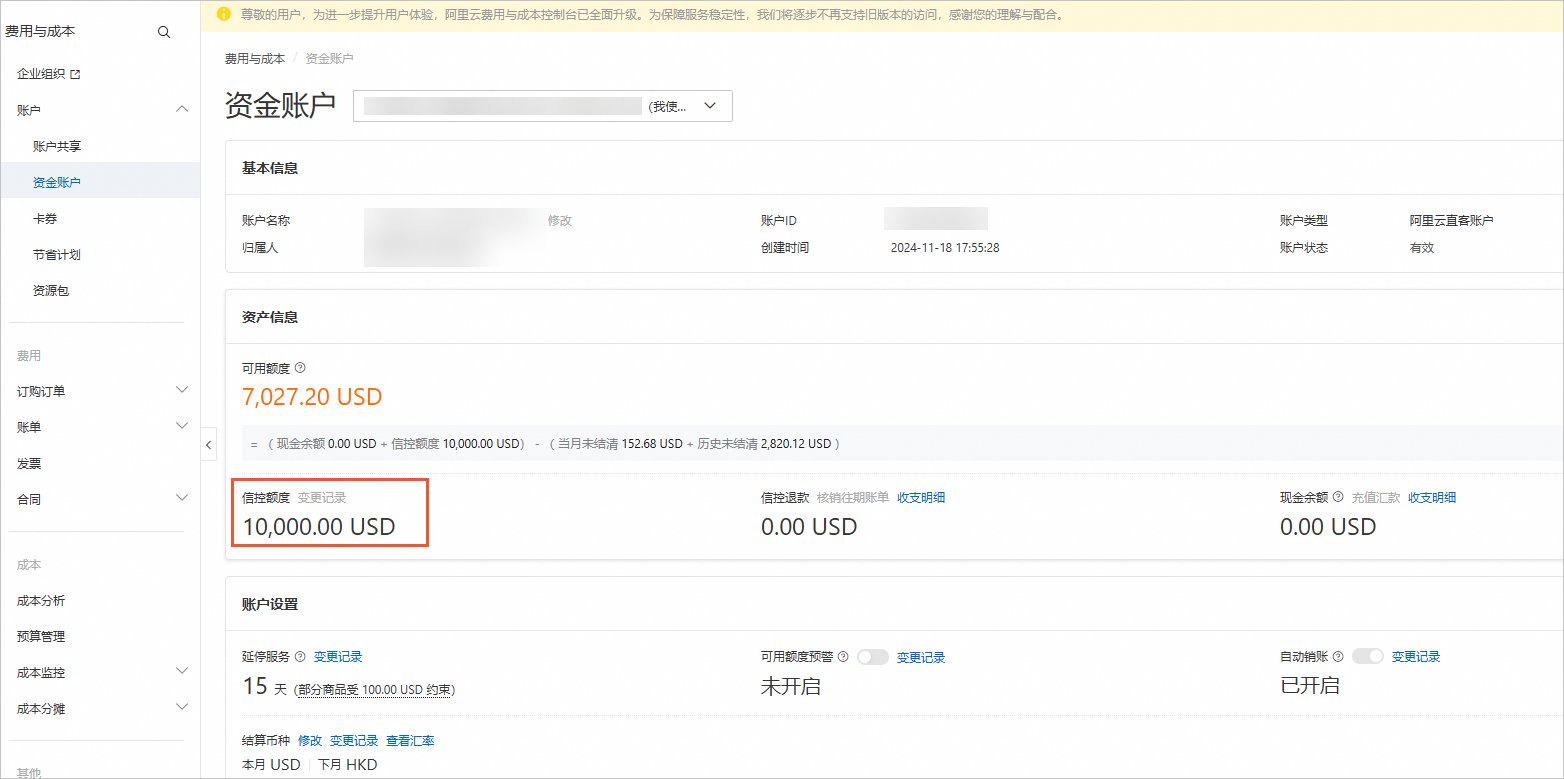1564x779 pixels.
Task: Expand the 账单 menu
Action: pyautogui.click(x=182, y=426)
